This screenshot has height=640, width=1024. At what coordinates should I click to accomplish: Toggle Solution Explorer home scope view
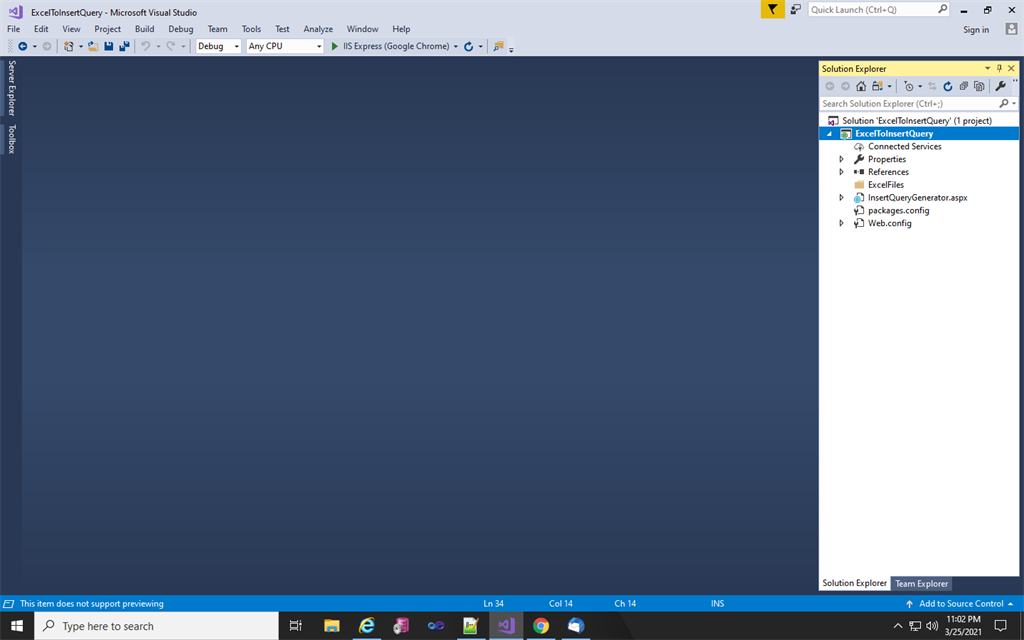coord(861,86)
